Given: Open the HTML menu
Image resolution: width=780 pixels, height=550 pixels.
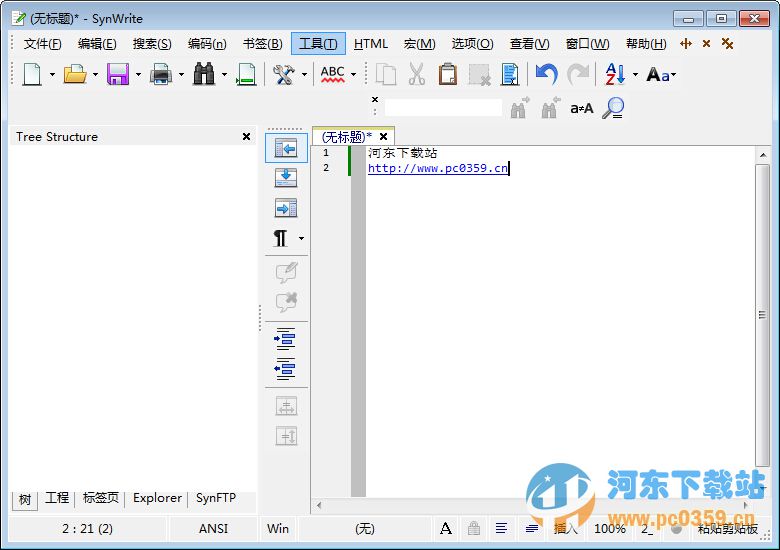Looking at the screenshot, I should point(371,44).
